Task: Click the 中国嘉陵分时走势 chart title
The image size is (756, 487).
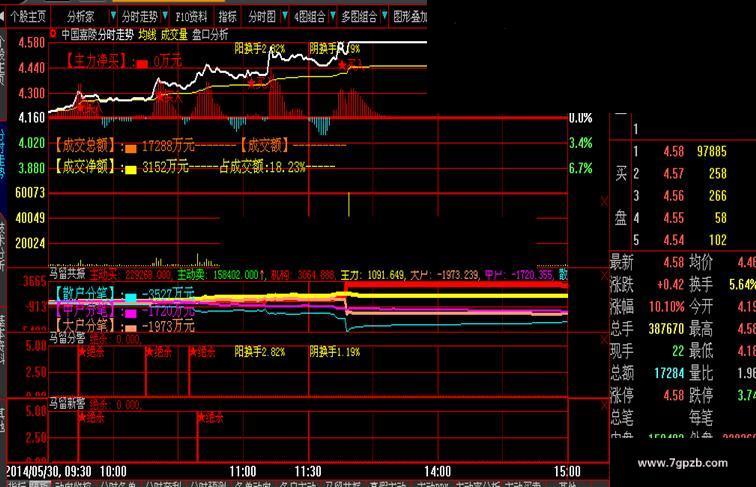Action: [97, 34]
